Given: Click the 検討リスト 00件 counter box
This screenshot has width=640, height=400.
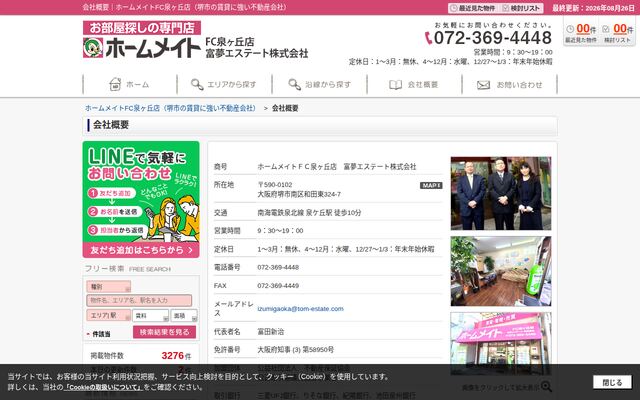Looking at the screenshot, I should [618, 33].
